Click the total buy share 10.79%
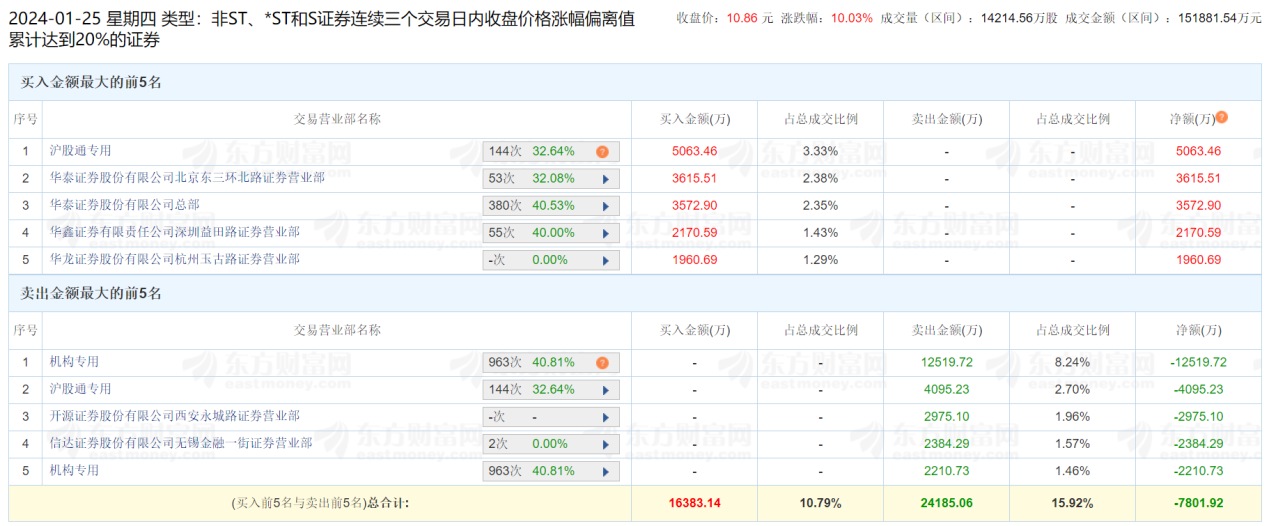The width and height of the screenshot is (1269, 526). tap(820, 503)
